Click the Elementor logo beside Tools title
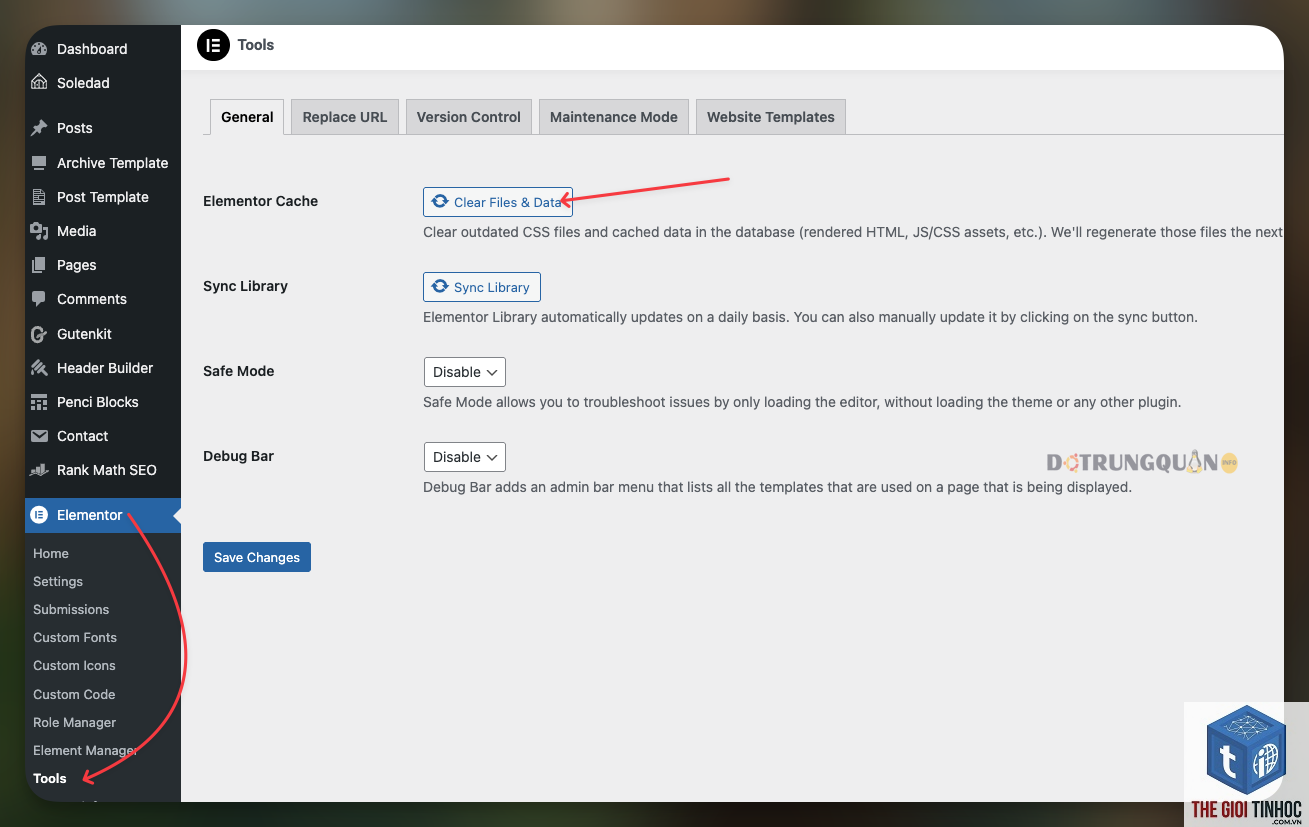The image size is (1309, 827). [213, 45]
